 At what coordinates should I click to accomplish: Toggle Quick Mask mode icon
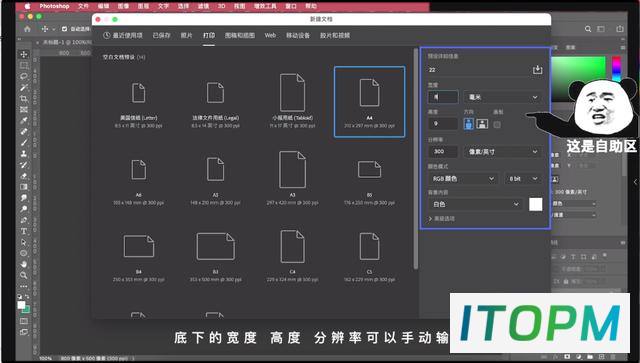24,321
